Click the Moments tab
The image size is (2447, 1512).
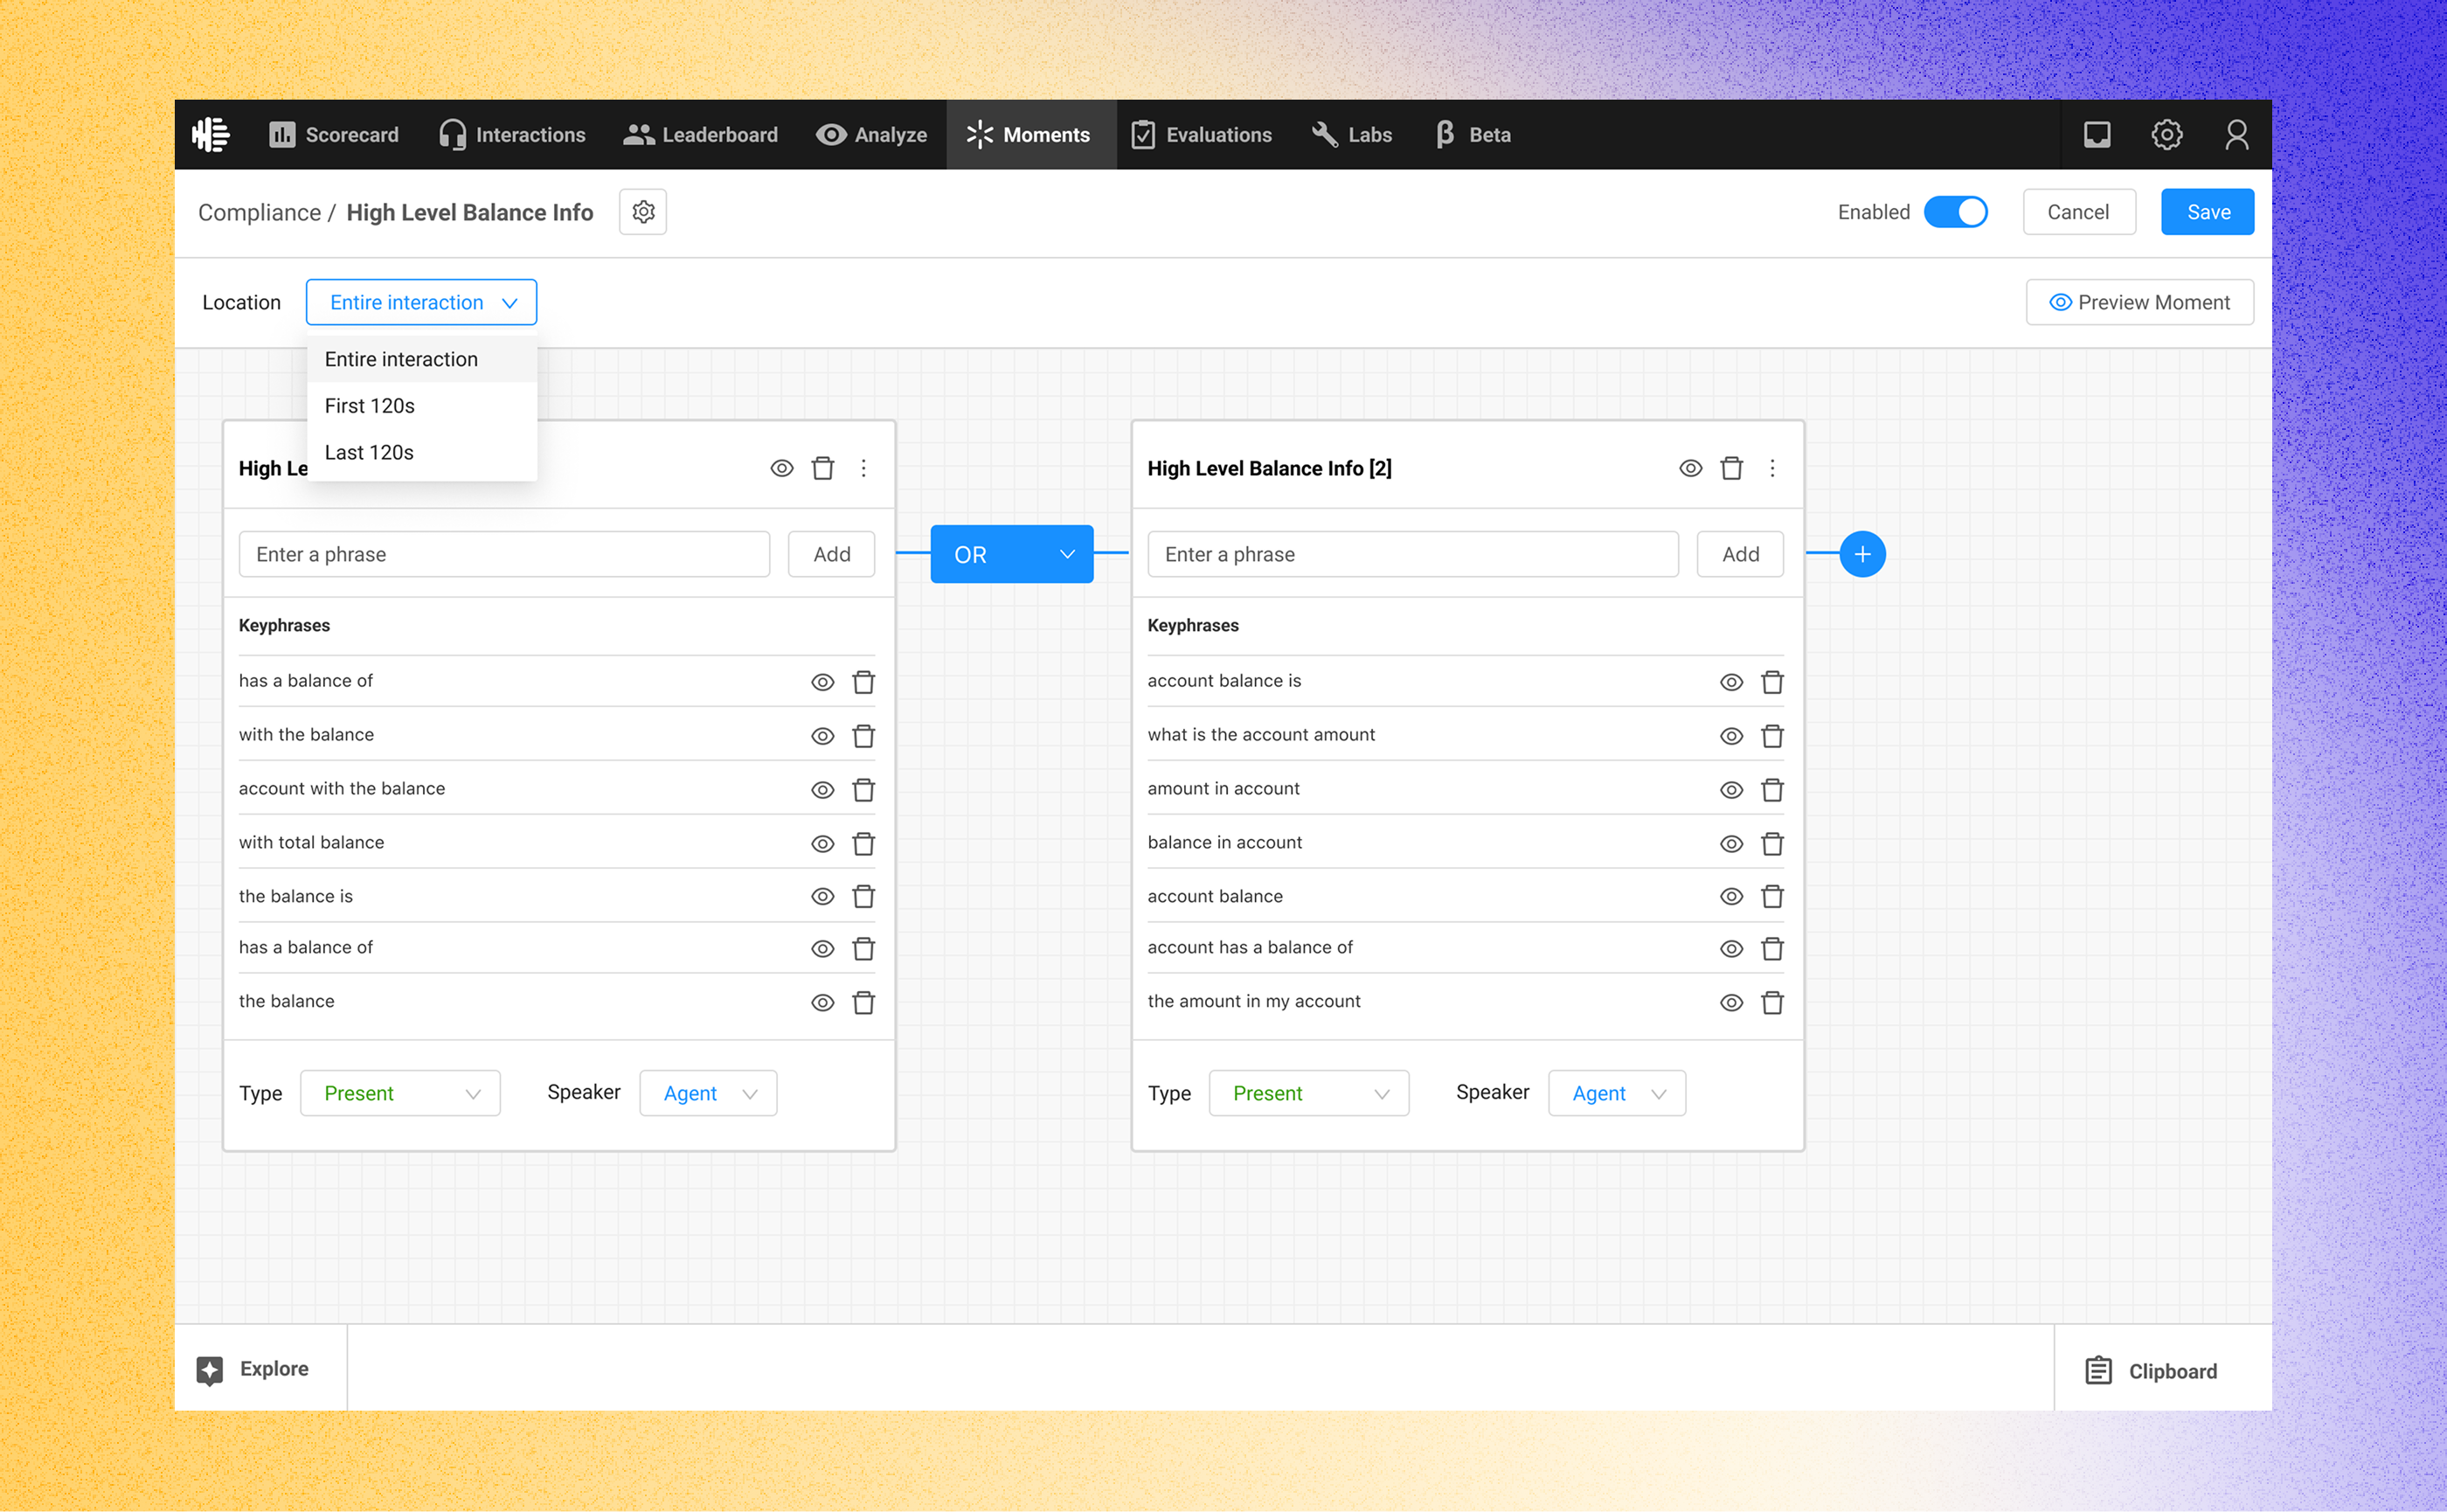pos(1030,134)
